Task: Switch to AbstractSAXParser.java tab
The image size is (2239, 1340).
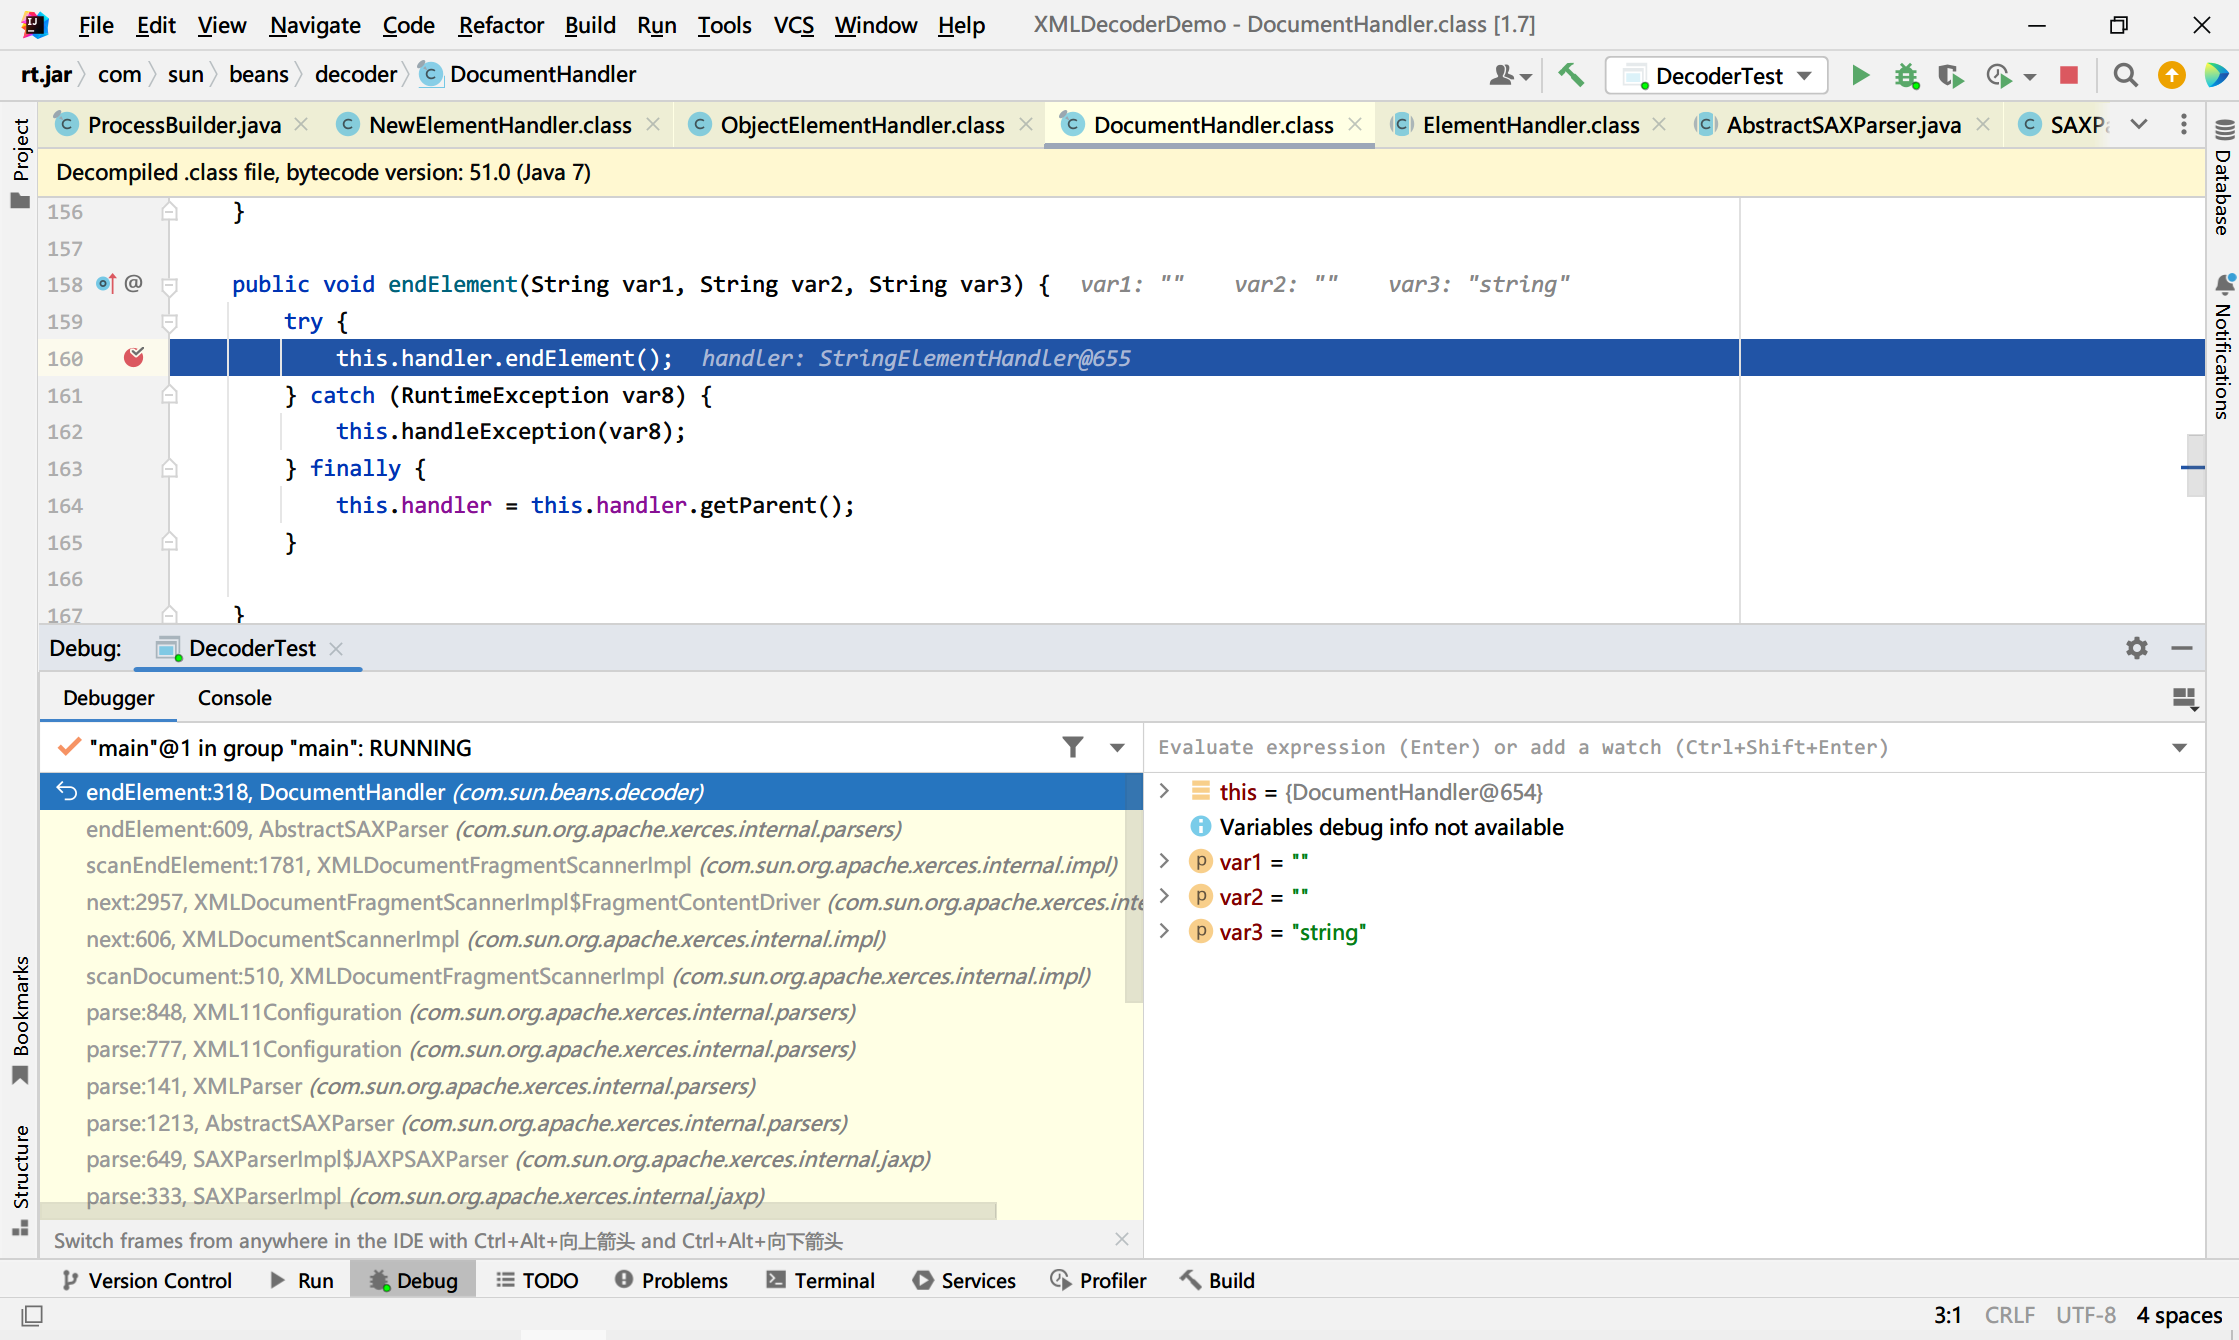Action: tap(1843, 125)
